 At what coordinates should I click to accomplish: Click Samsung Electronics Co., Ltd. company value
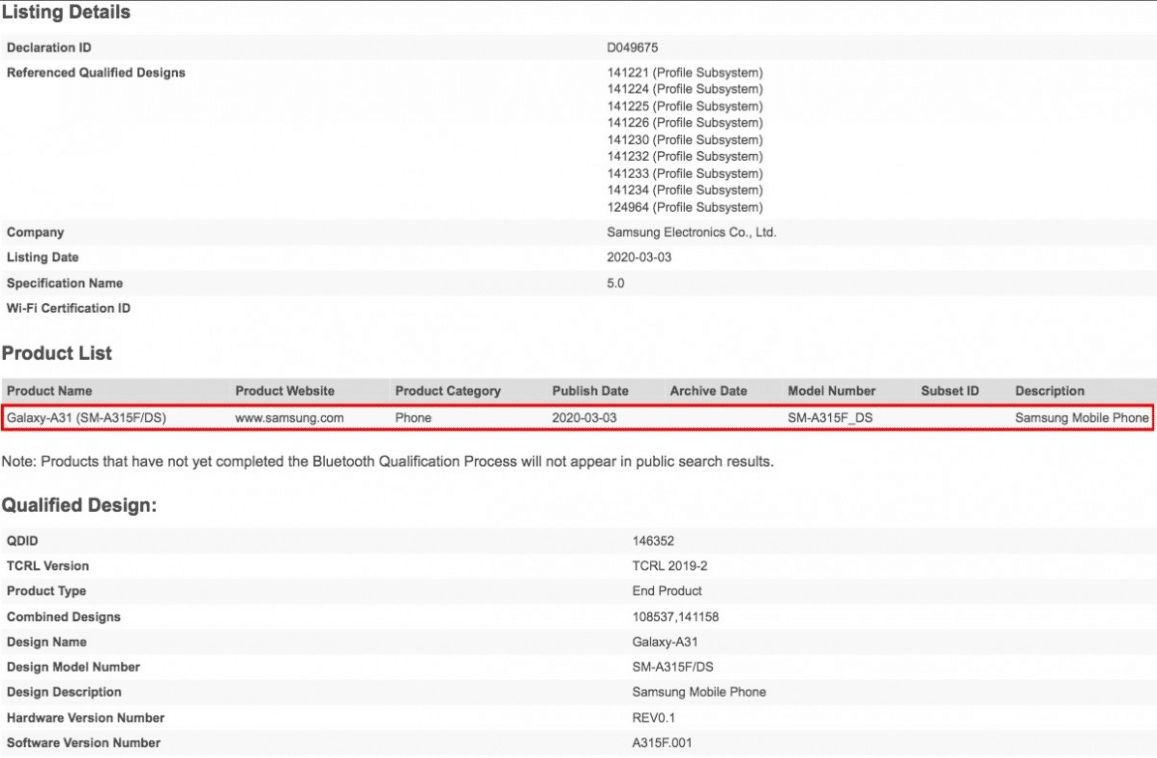[x=691, y=232]
